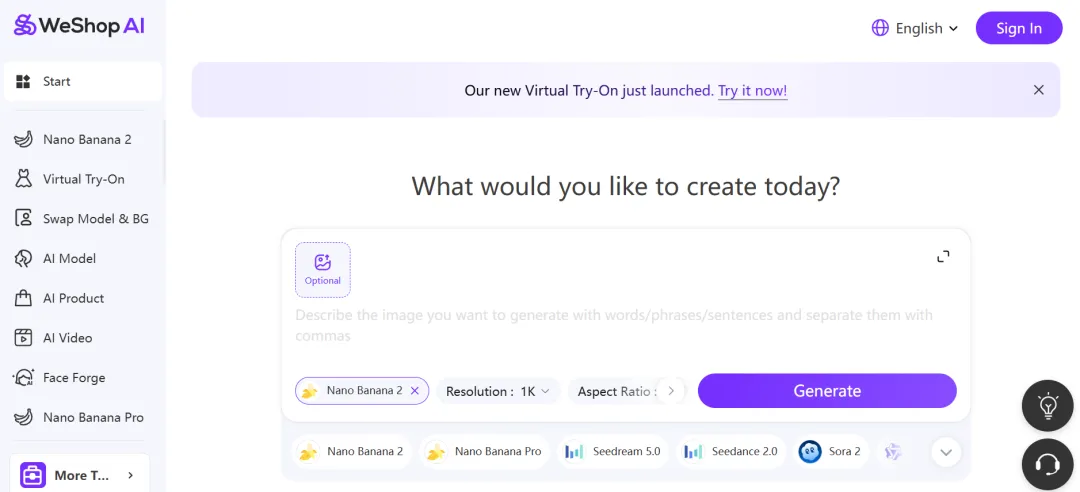Follow the Try it now link
Image resolution: width=1080 pixels, height=492 pixels.
point(752,90)
